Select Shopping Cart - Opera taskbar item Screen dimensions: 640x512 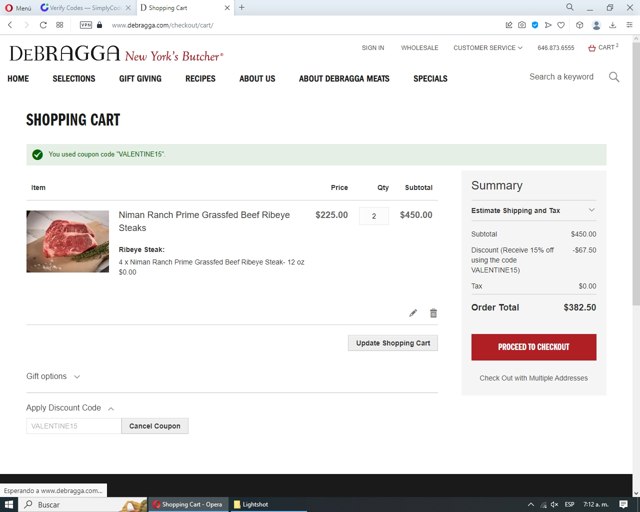tap(188, 505)
